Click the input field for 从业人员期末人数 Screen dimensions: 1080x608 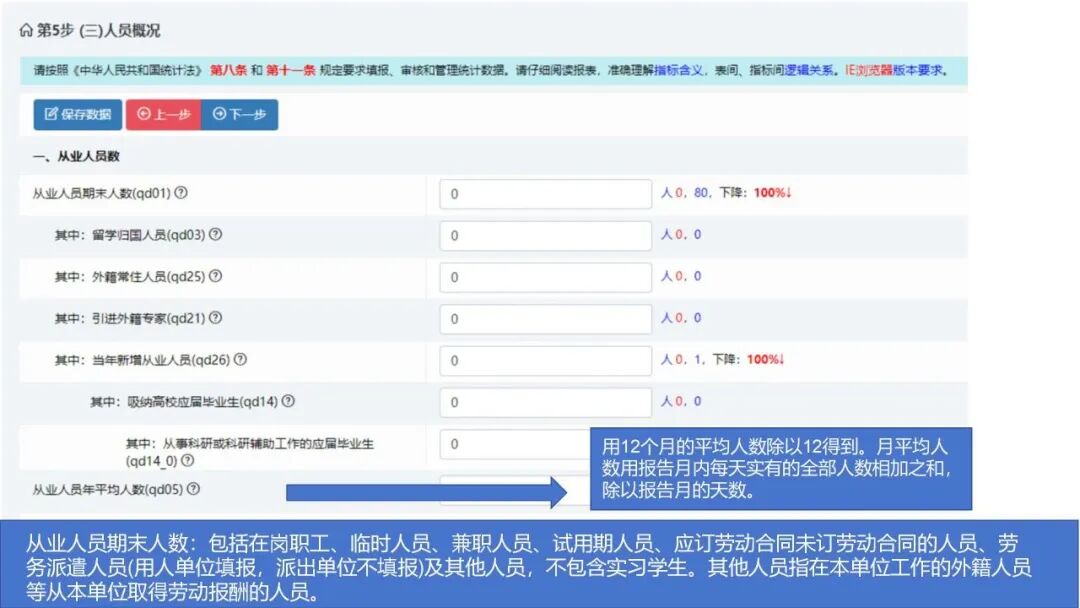point(544,193)
